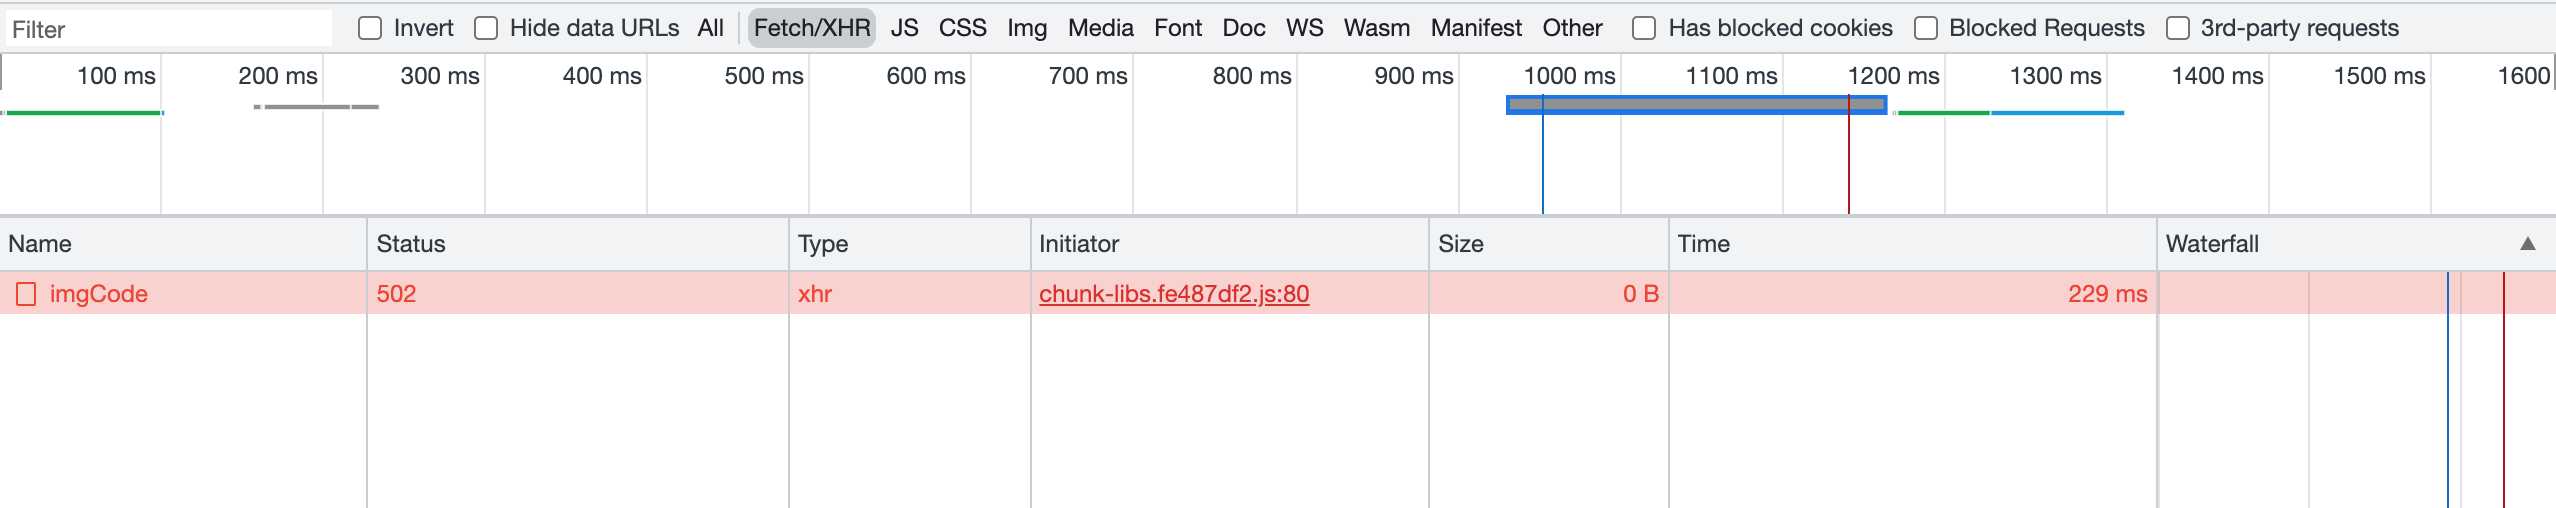Tick the 3rd-party requests checkbox
2556x508 pixels.
click(x=2177, y=28)
